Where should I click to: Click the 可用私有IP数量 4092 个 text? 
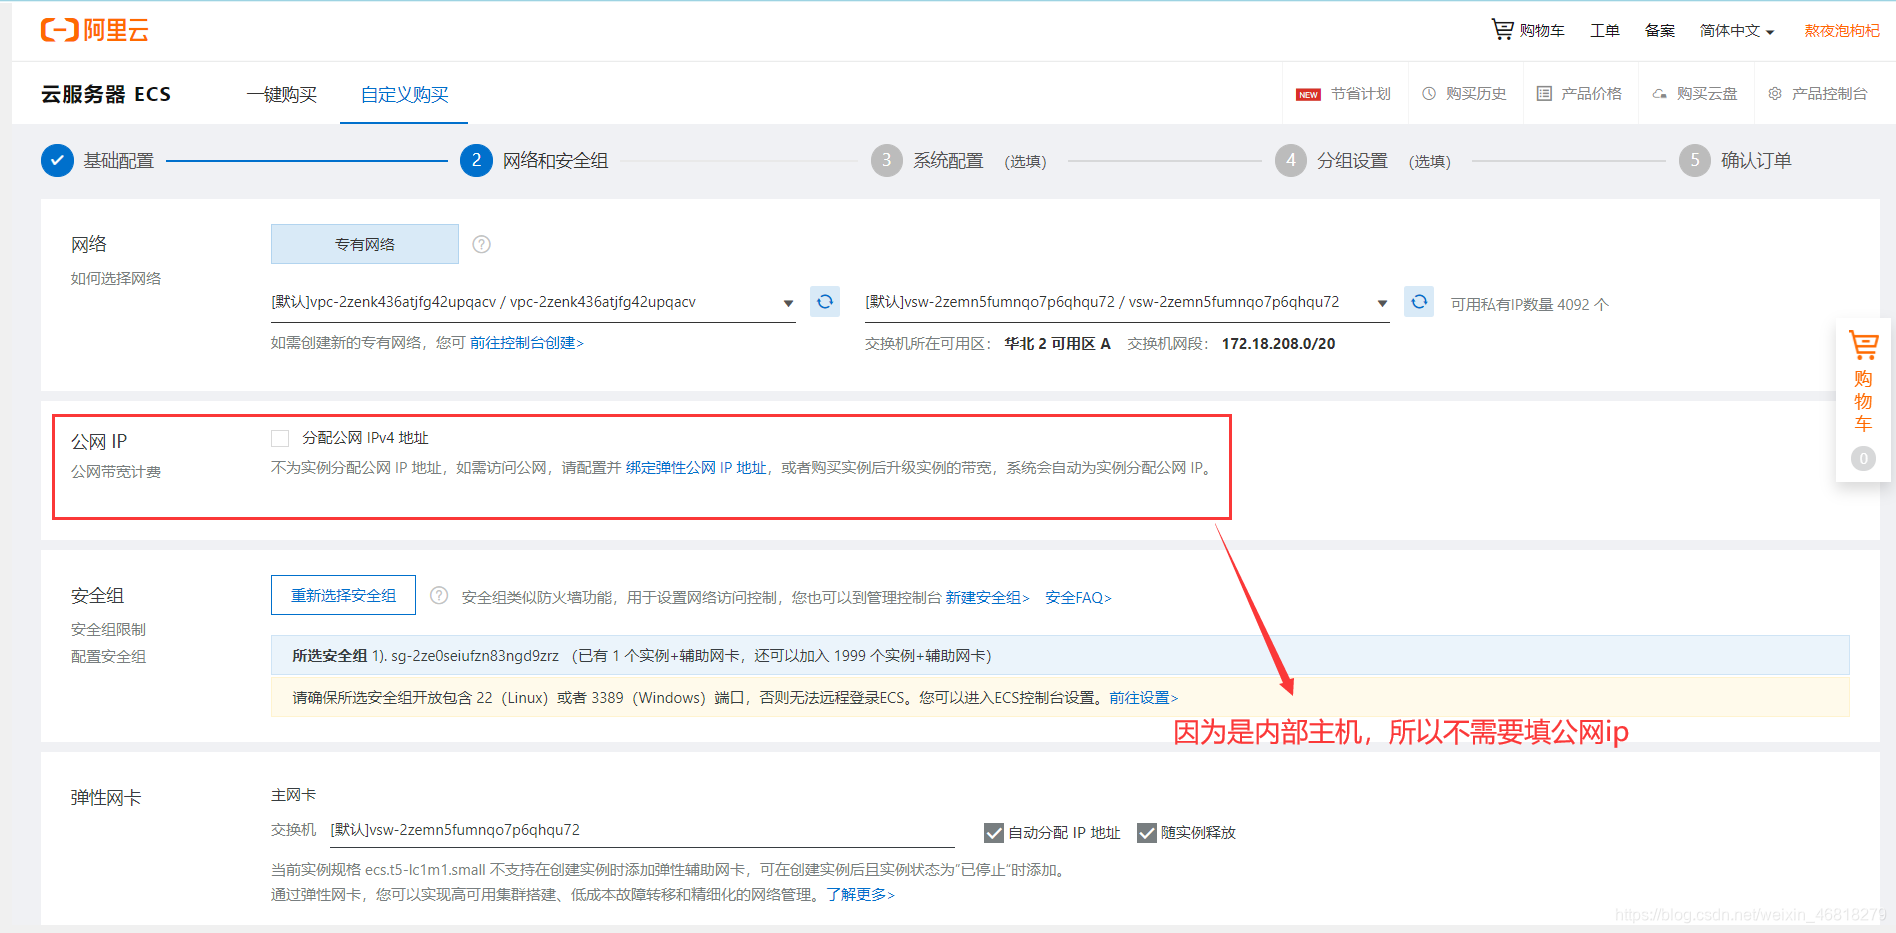[1529, 305]
